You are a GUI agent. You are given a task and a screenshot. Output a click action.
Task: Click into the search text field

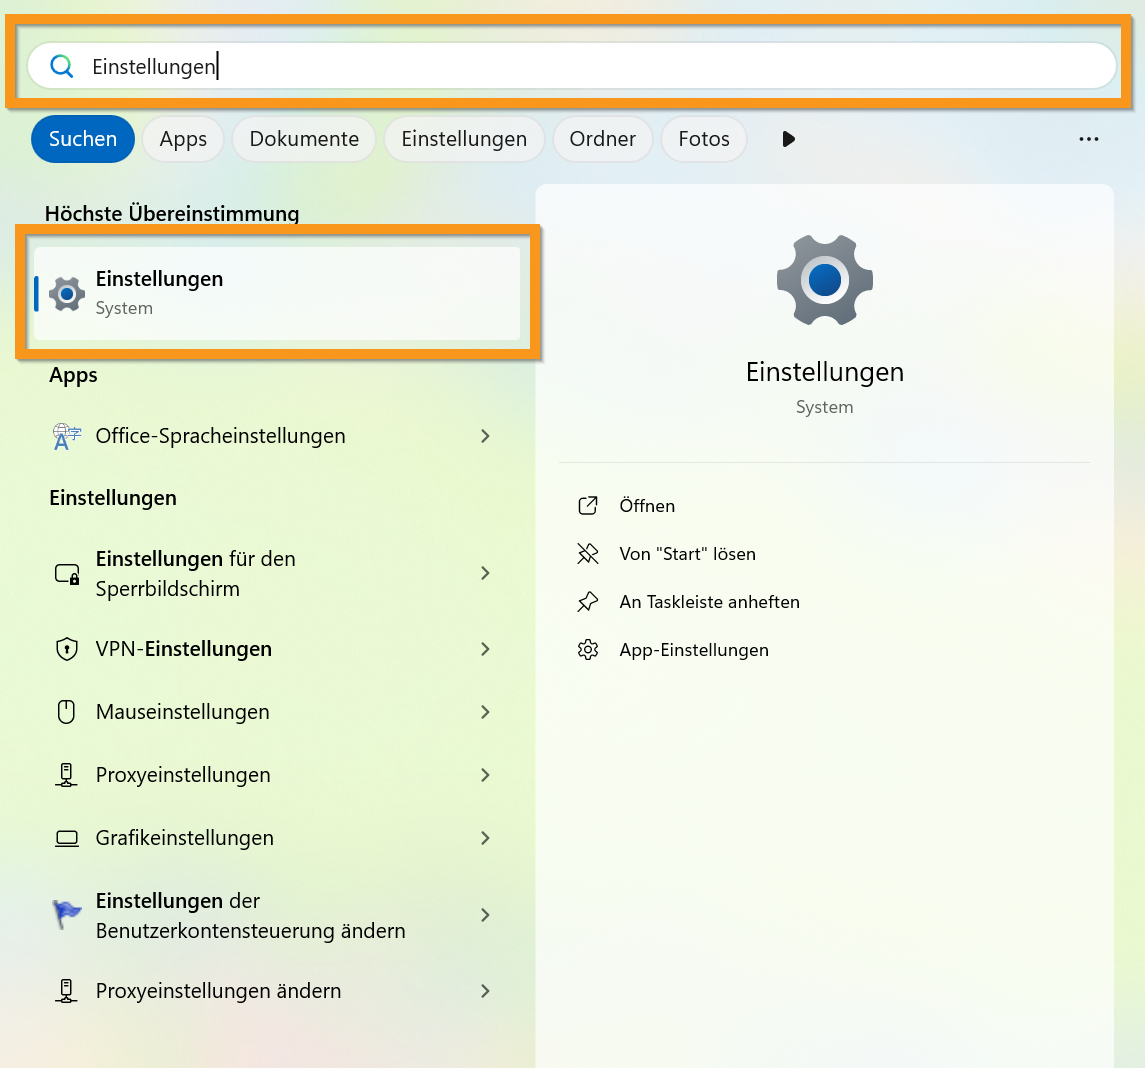click(x=600, y=67)
